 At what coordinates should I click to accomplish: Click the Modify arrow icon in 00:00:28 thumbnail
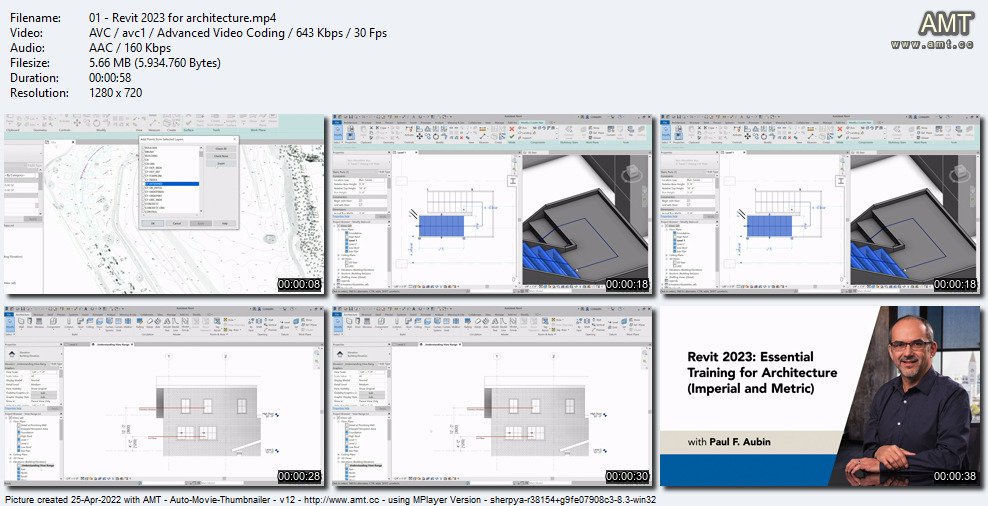point(10,323)
